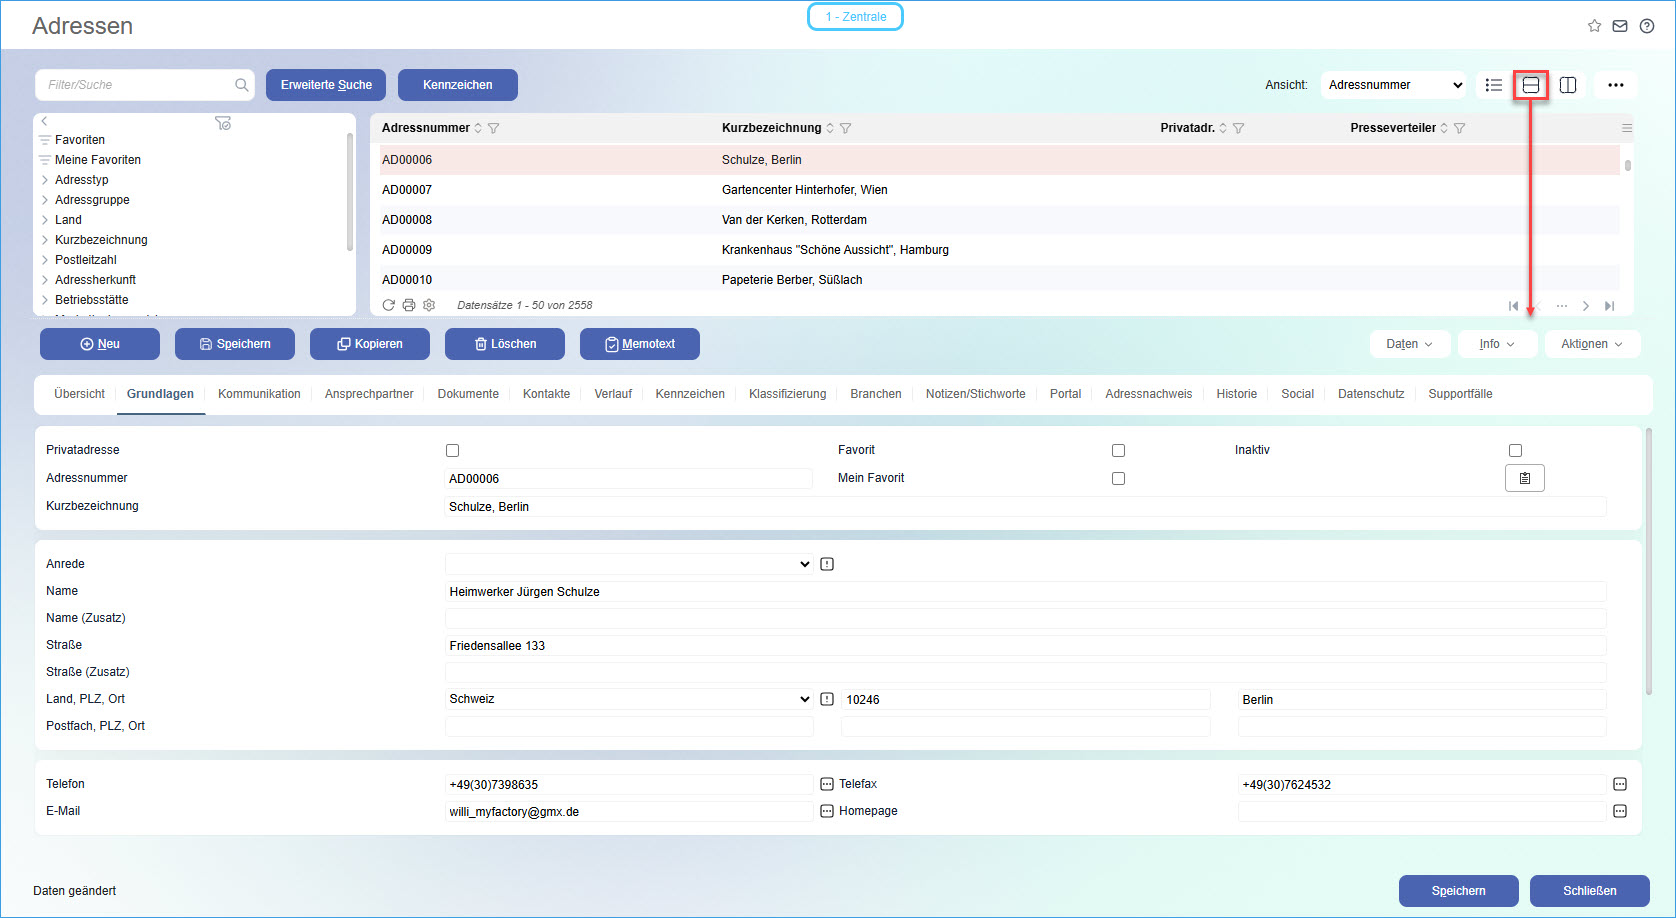Screen dimensions: 1676x918
Task: Click the star favorites icon in header
Action: coord(1594,26)
